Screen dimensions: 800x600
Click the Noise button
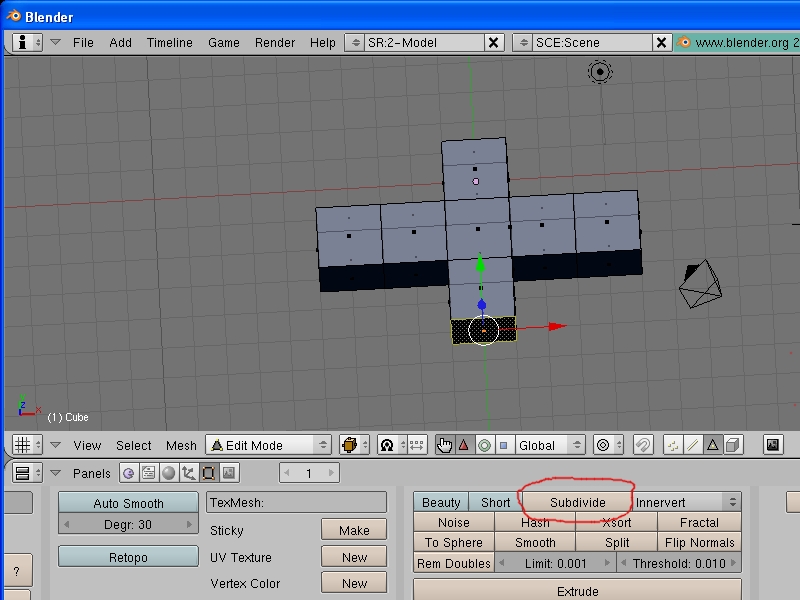(x=454, y=522)
